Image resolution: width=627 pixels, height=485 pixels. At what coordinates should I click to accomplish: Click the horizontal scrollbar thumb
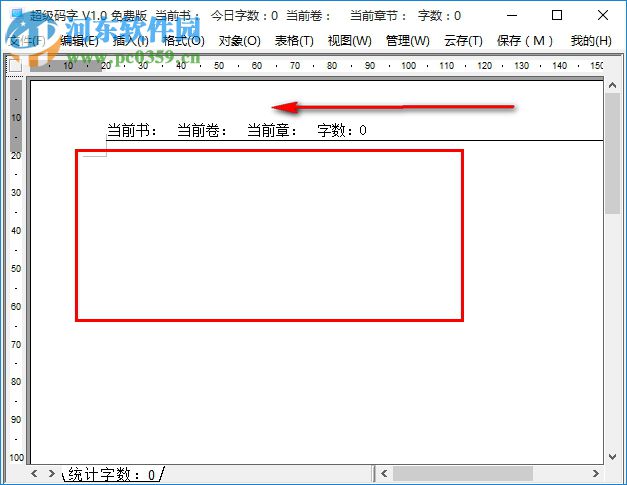(463, 474)
